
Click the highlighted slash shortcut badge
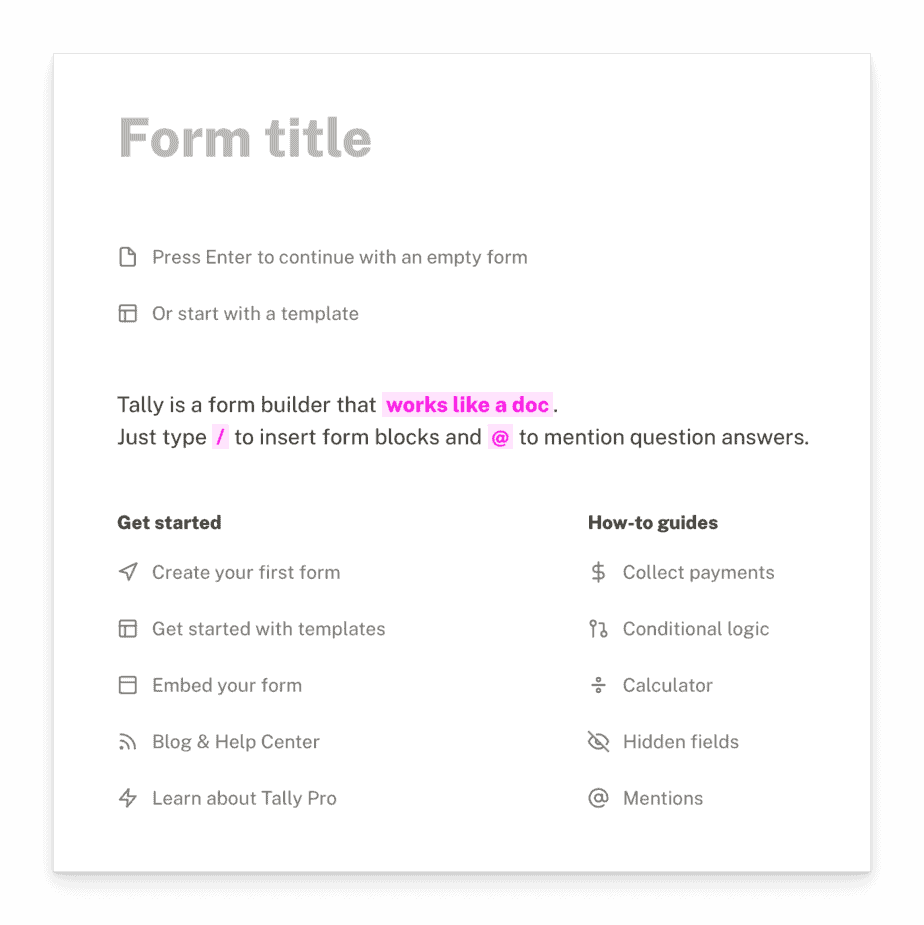coord(219,437)
